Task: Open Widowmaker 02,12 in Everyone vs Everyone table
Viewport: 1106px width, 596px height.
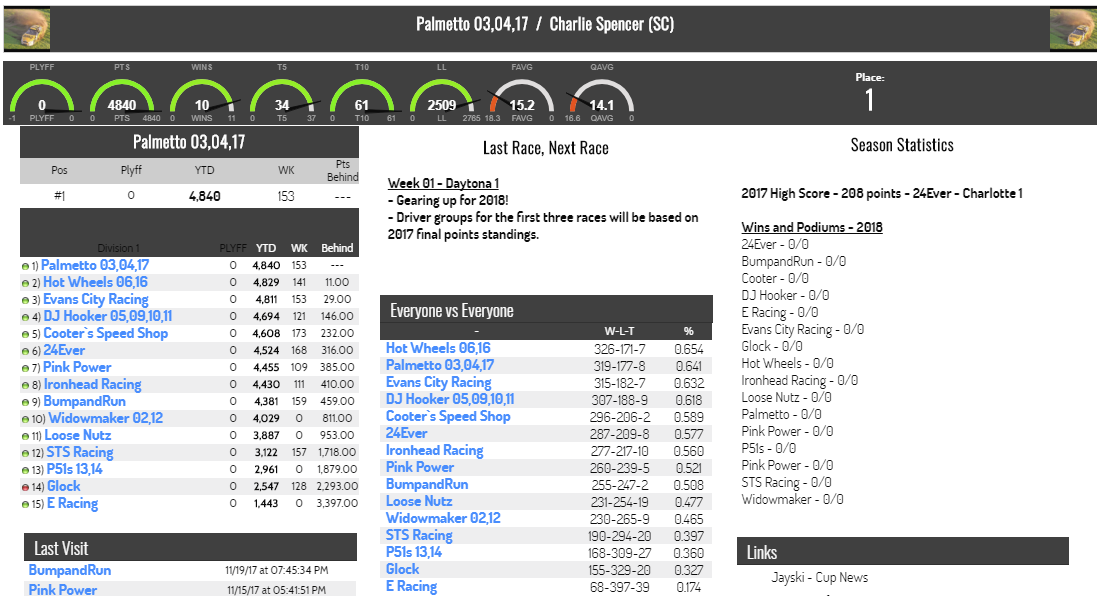Action: (x=443, y=518)
